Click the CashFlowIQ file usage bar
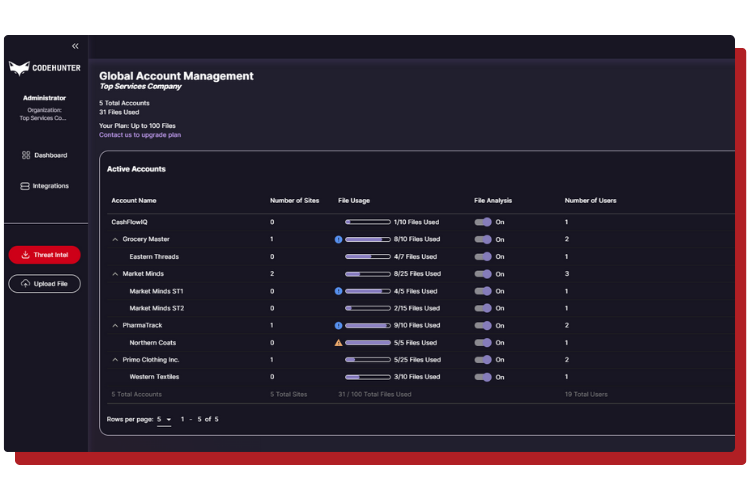This screenshot has height=500, width=750. pyautogui.click(x=367, y=222)
